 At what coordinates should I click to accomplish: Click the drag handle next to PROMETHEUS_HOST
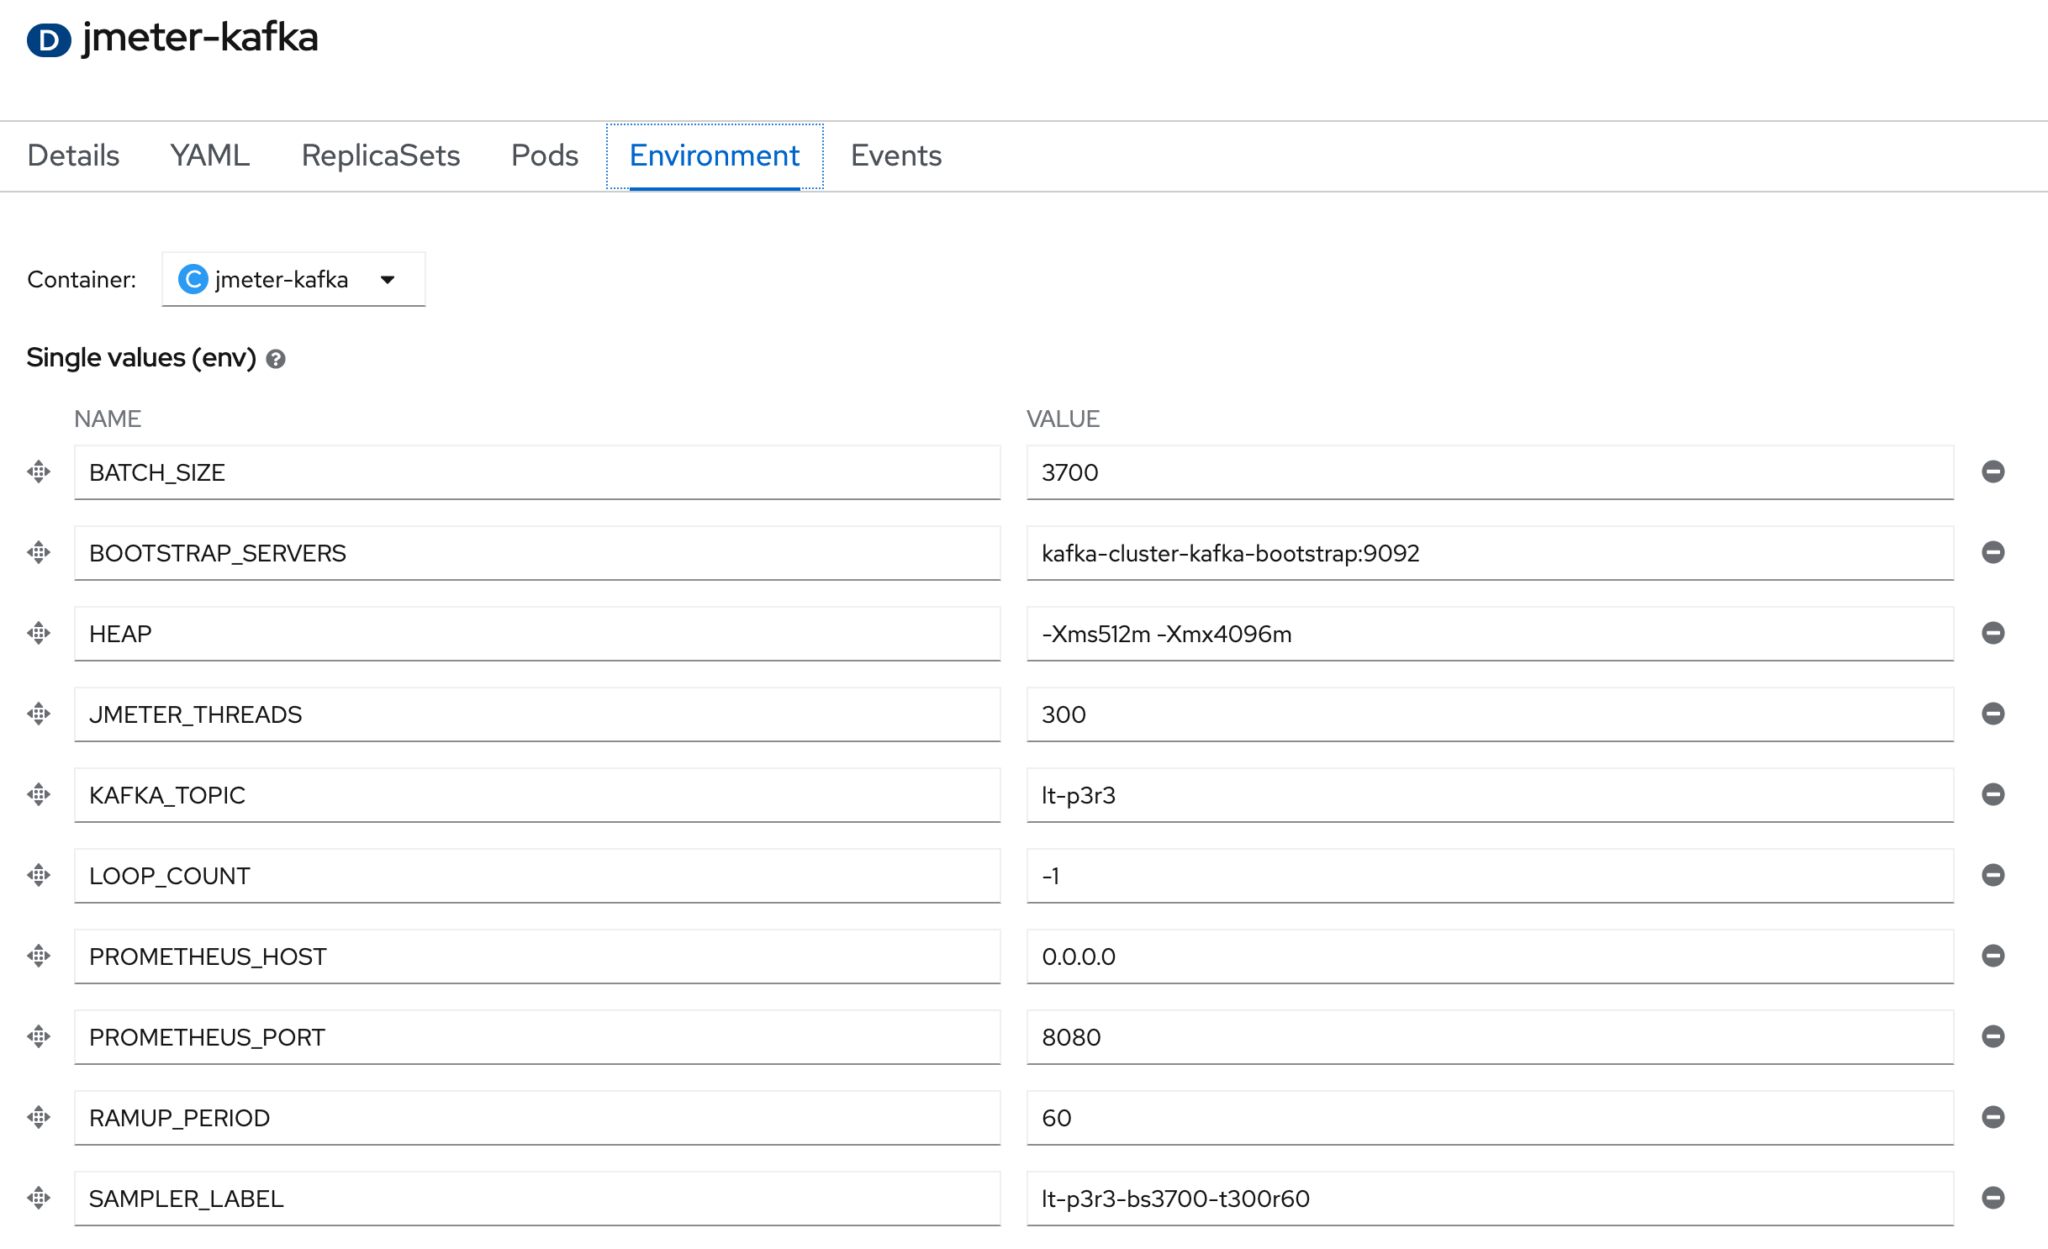[38, 955]
